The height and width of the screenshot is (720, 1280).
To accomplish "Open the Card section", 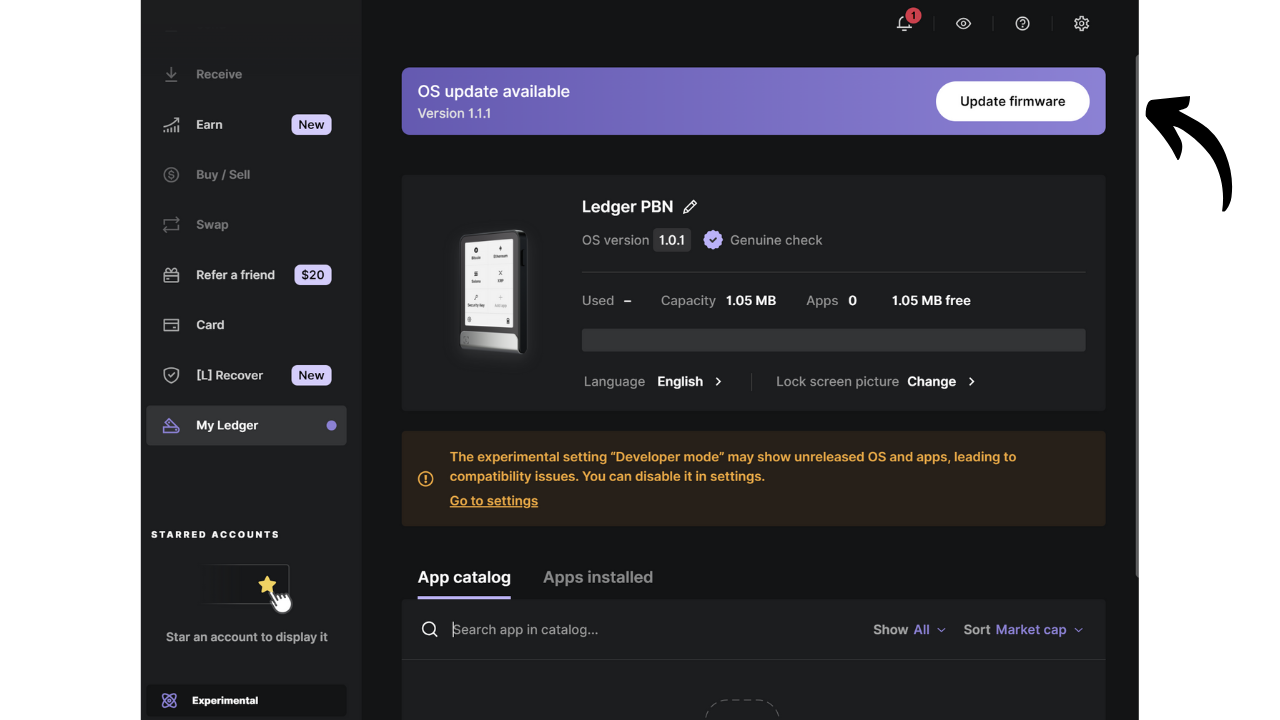I will click(210, 324).
